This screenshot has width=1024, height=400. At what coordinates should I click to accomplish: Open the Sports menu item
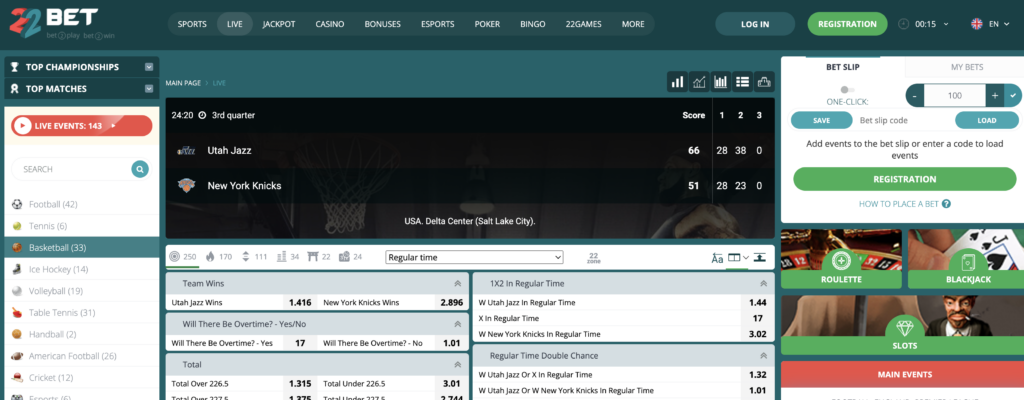(x=192, y=24)
